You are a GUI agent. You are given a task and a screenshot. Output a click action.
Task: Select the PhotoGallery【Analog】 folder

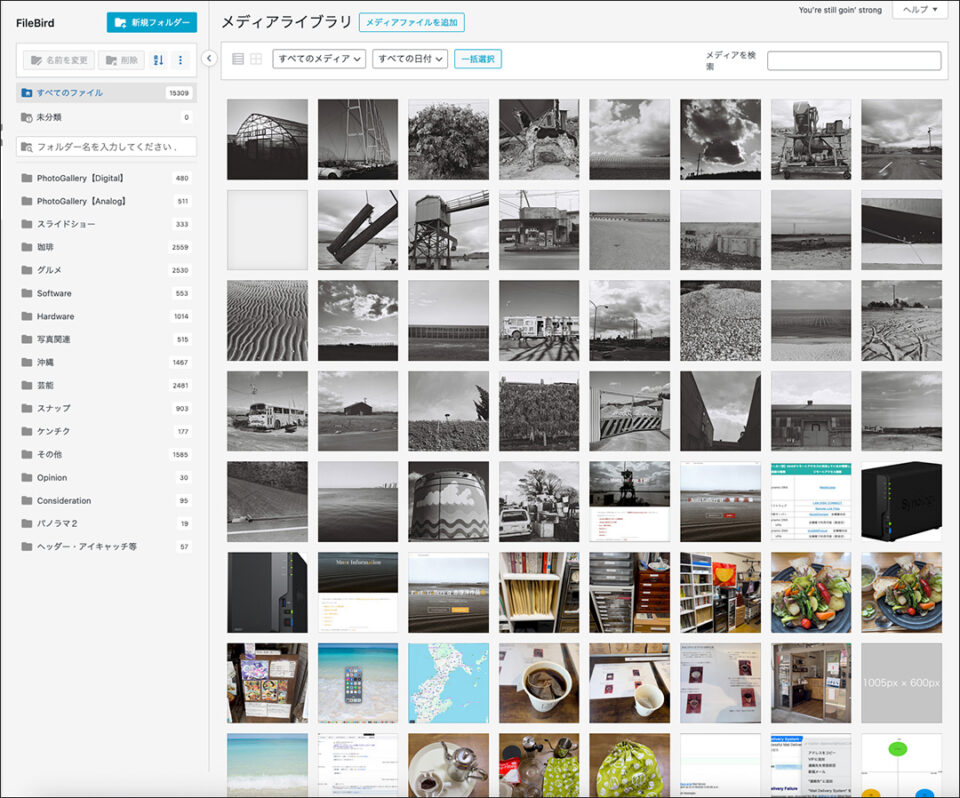coord(106,201)
